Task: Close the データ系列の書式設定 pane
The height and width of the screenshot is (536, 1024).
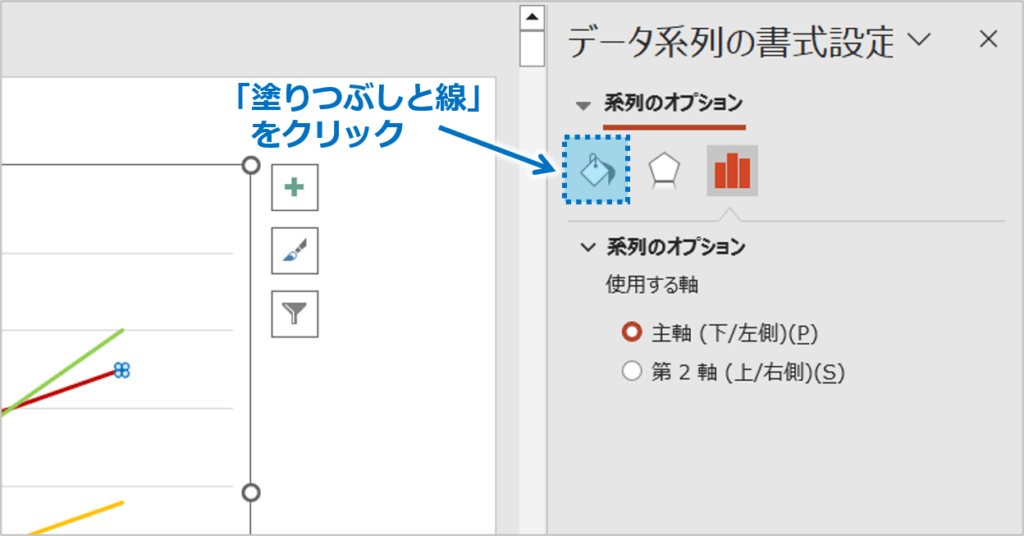Action: (x=989, y=39)
